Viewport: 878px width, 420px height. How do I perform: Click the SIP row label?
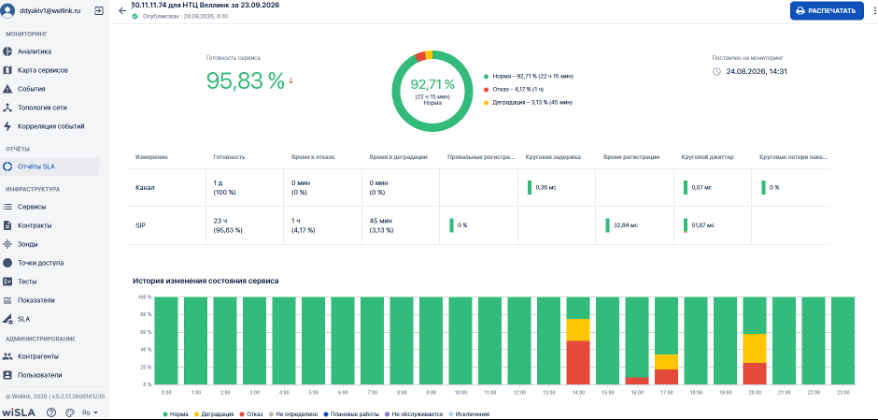(140, 225)
